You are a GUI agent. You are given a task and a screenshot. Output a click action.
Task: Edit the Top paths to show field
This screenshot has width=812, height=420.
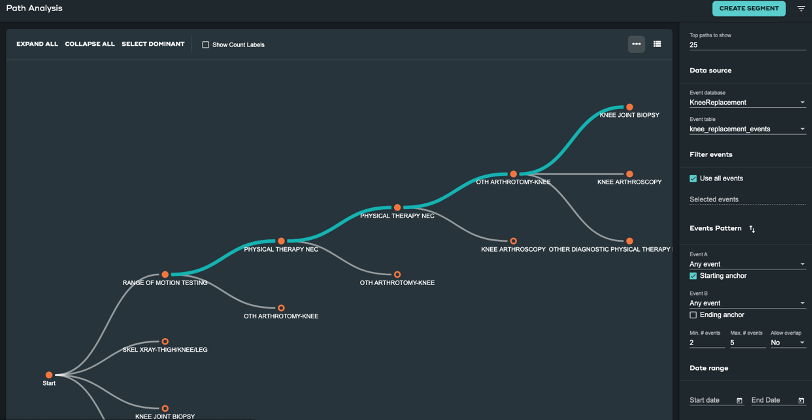(747, 45)
